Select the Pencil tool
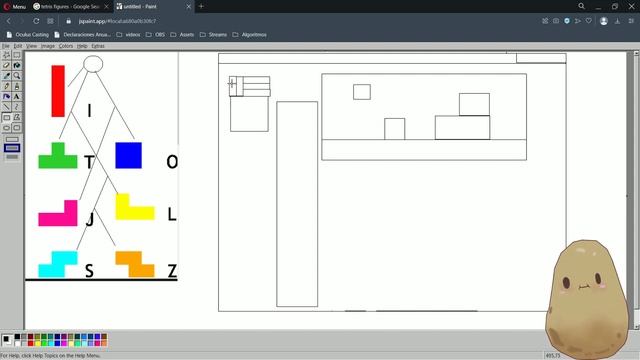The height and width of the screenshot is (360, 640). pos(7,86)
